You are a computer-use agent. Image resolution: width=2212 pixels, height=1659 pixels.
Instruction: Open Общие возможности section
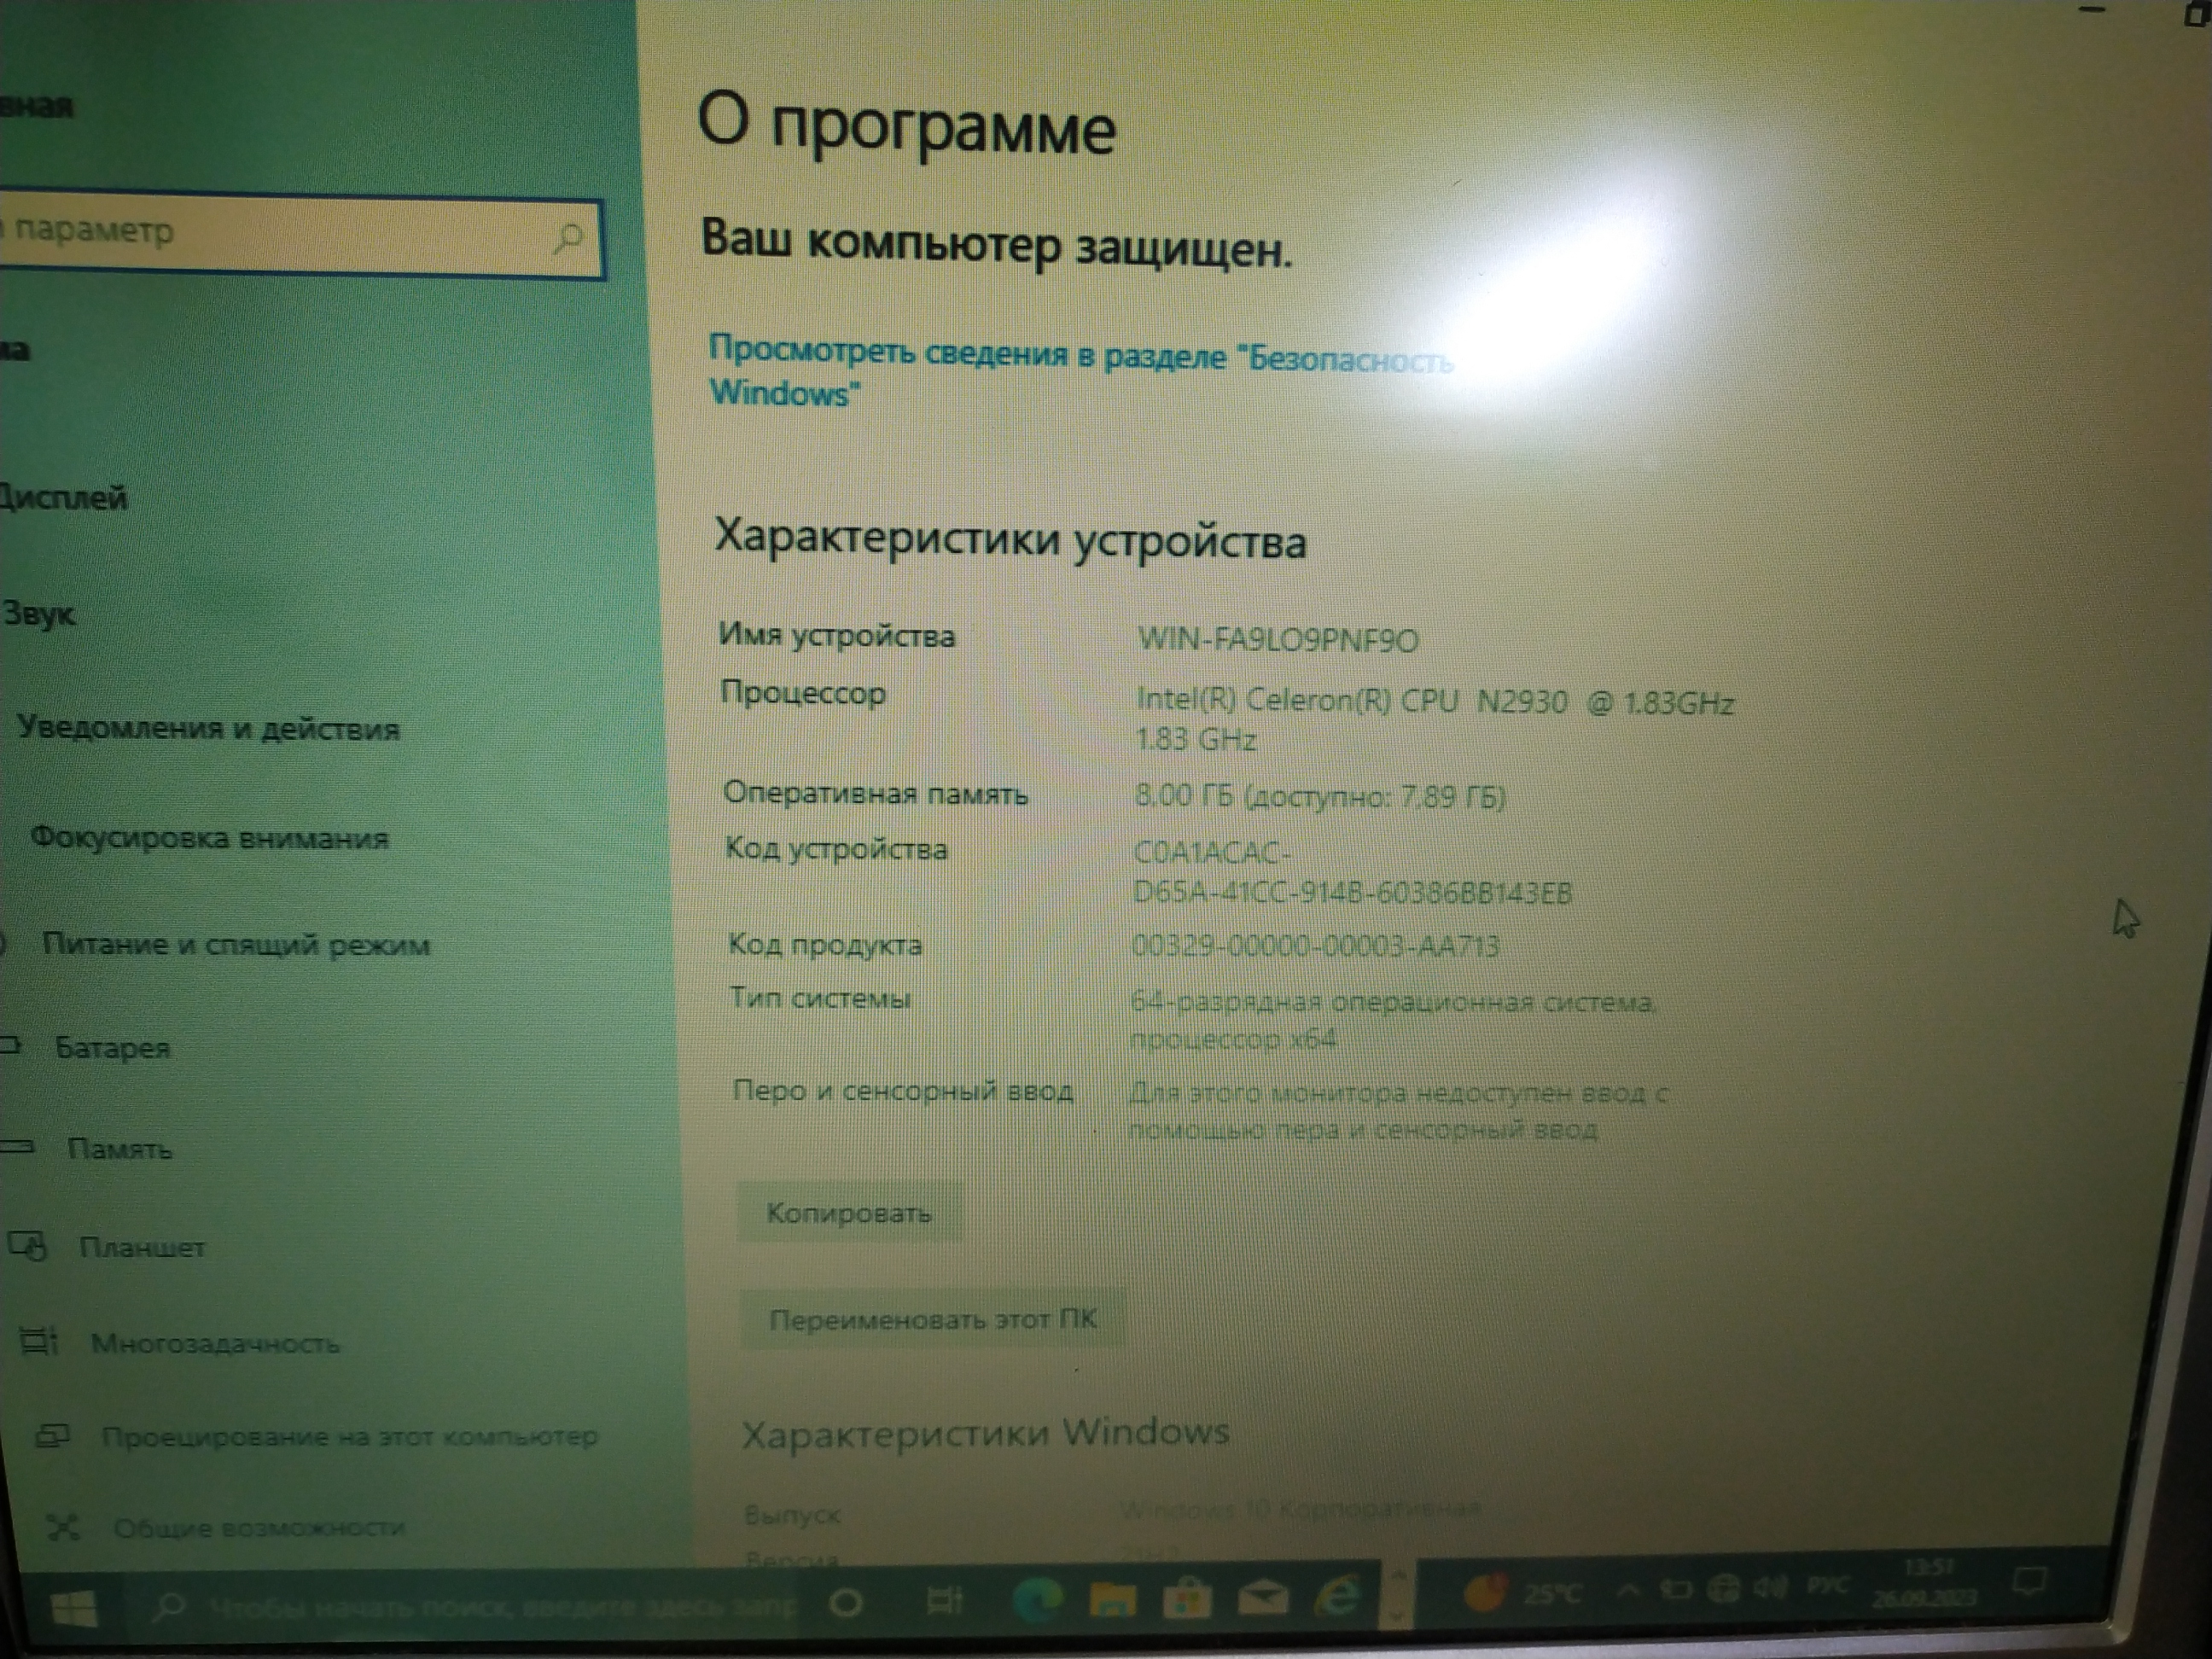259,1528
